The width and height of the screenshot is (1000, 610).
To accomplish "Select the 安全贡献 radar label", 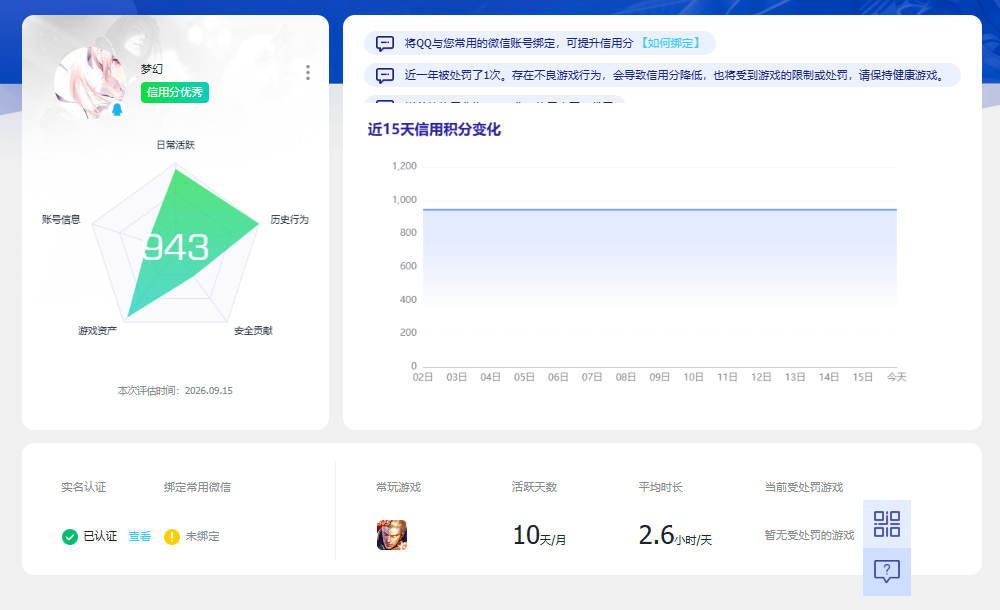I will pos(253,331).
